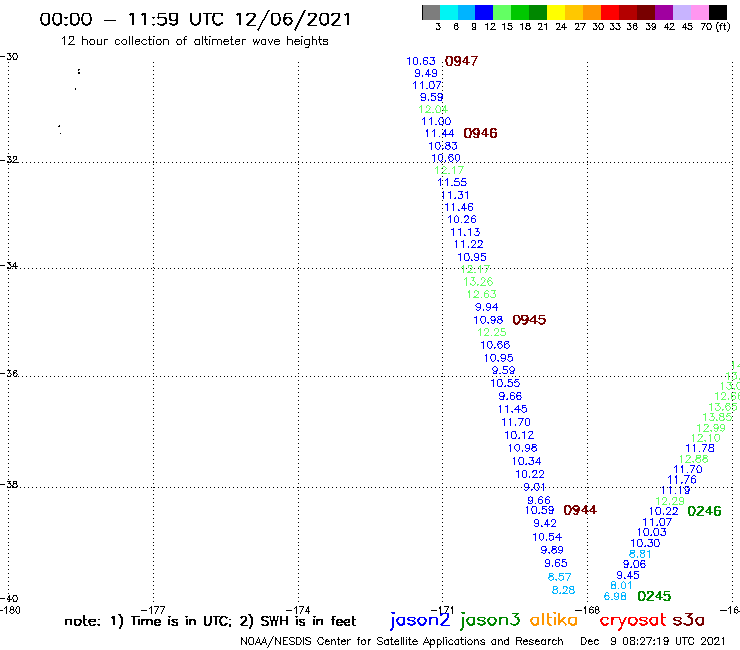Screen dimensions: 740x650
Task: Select the '0947' time stamp label
Action: tap(461, 61)
